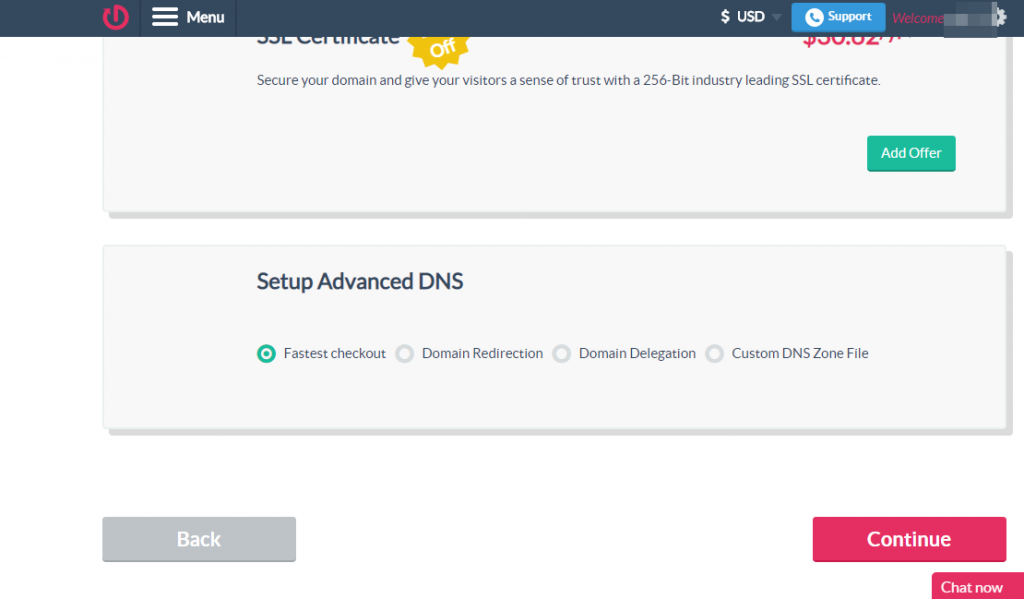Viewport: 1024px width, 599px height.
Task: Click the dollar sign currency icon
Action: click(x=725, y=17)
